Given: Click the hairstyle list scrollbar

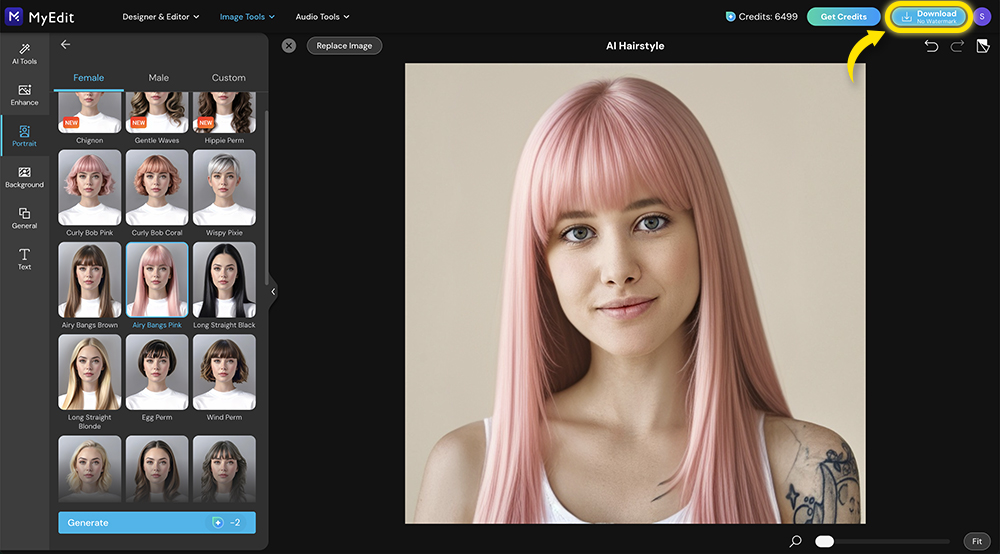Looking at the screenshot, I should point(266,198).
